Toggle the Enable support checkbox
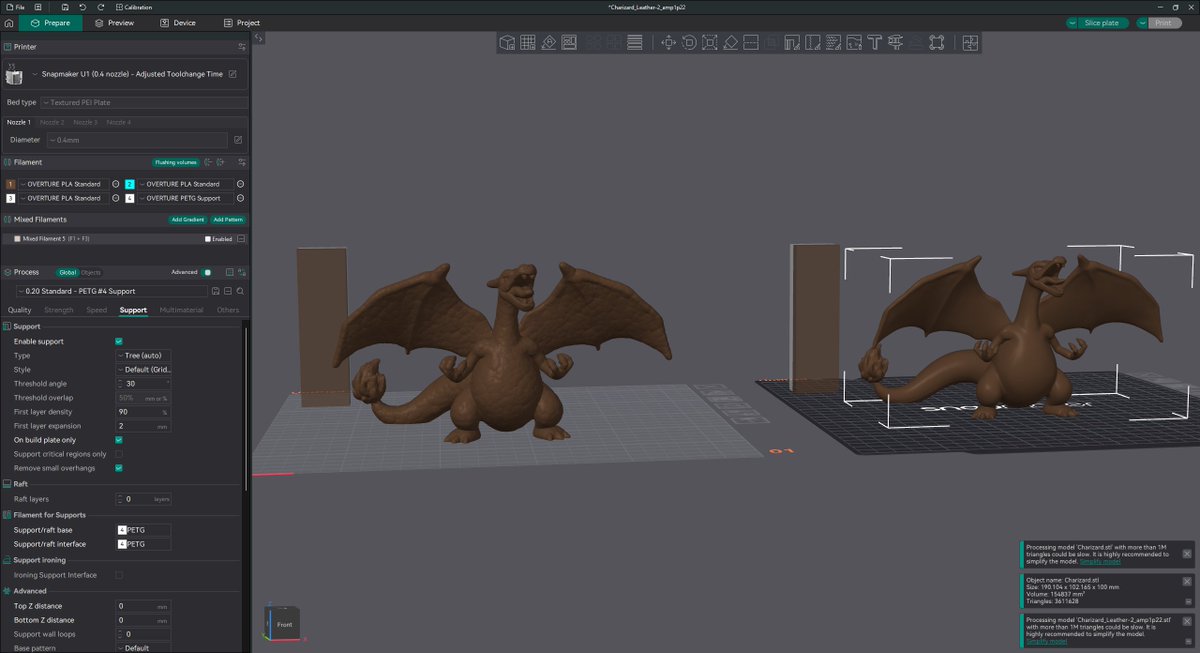Viewport: 1200px width, 653px height. click(x=119, y=341)
